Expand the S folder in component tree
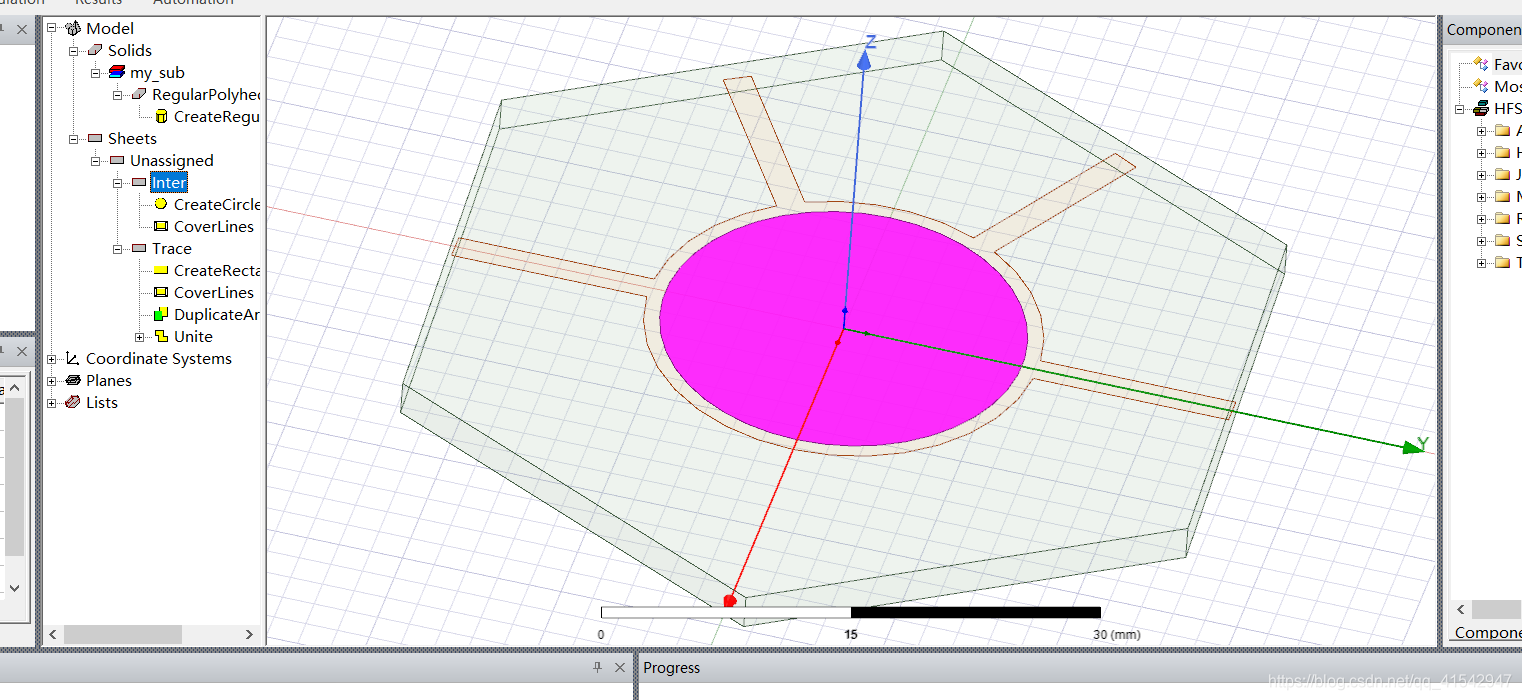1522x700 pixels. point(1482,240)
